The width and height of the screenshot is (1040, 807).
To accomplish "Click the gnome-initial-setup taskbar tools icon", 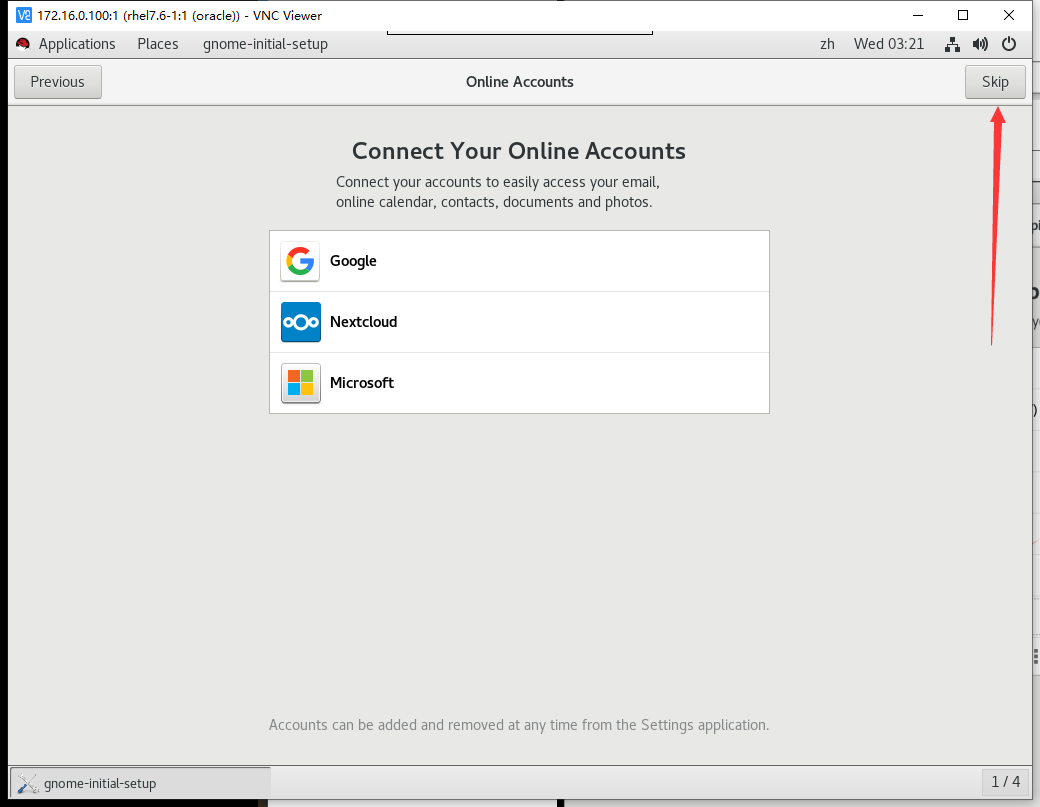I will point(27,783).
